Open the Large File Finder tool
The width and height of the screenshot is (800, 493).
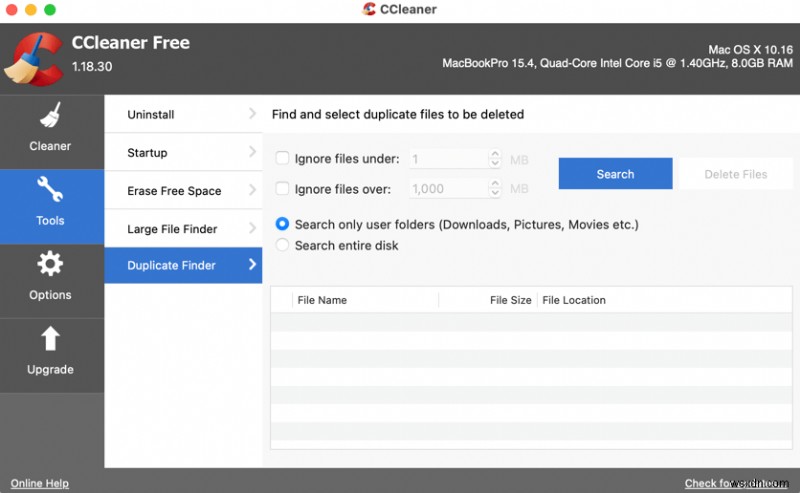pos(183,228)
